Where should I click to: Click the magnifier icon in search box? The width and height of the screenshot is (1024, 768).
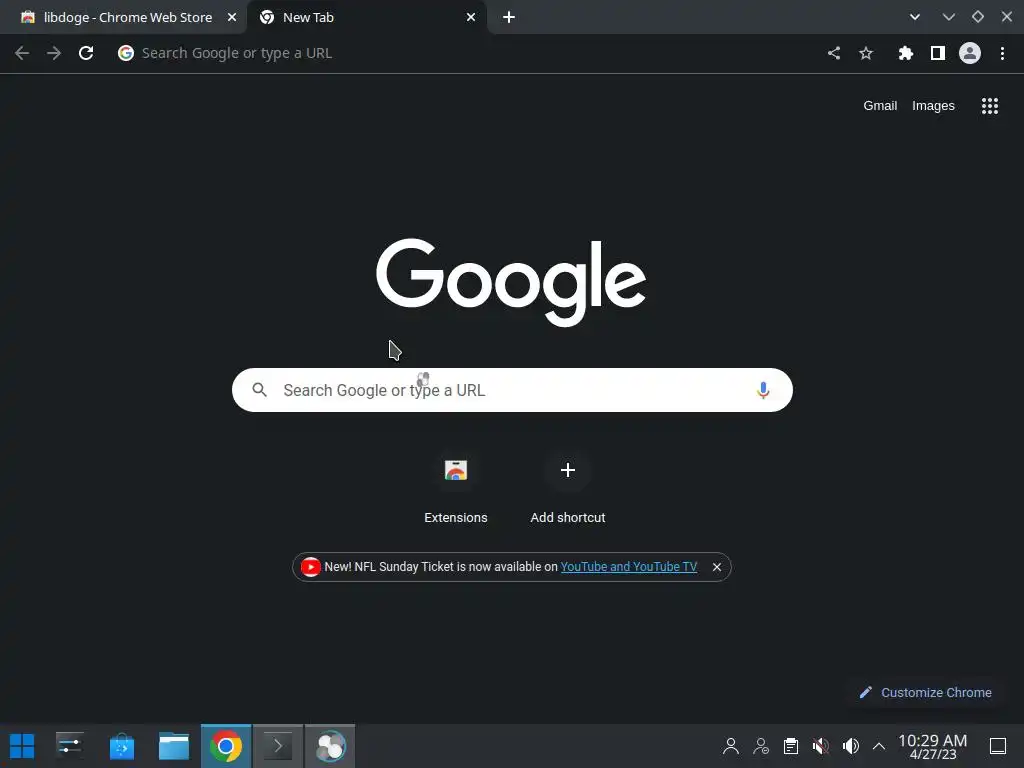[x=259, y=390]
